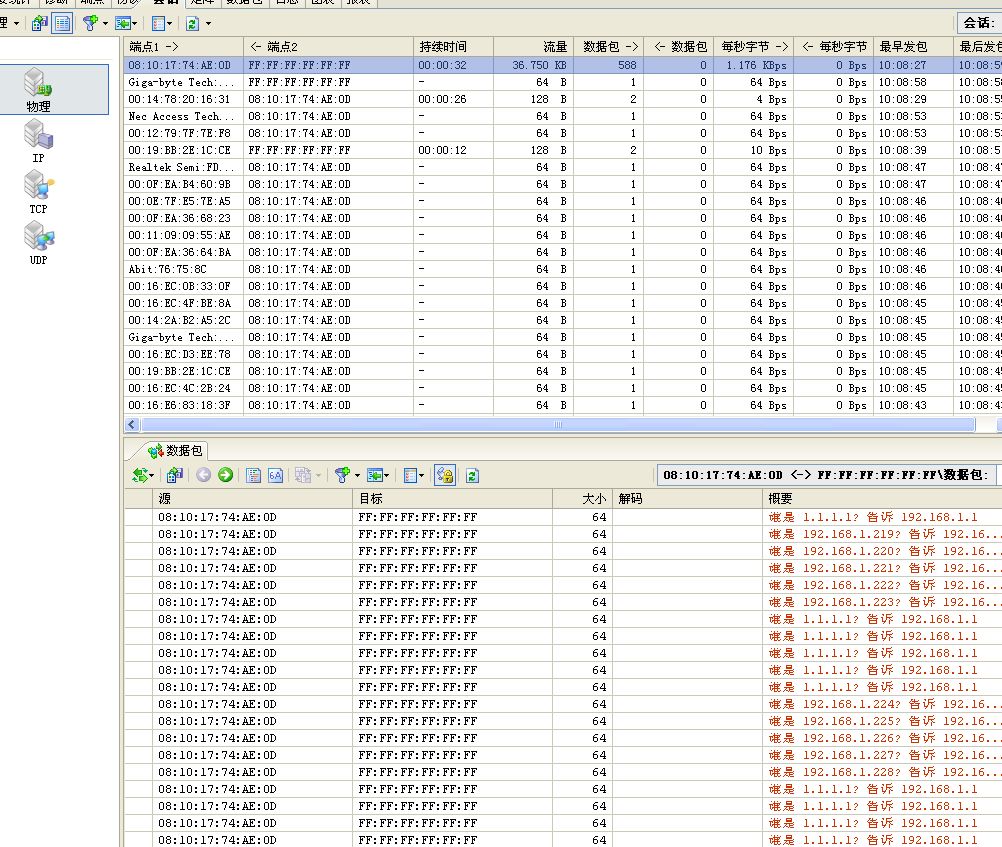The height and width of the screenshot is (847, 1002).
Task: Toggle the auto-scroll lock button in packet toolbar
Action: click(445, 475)
